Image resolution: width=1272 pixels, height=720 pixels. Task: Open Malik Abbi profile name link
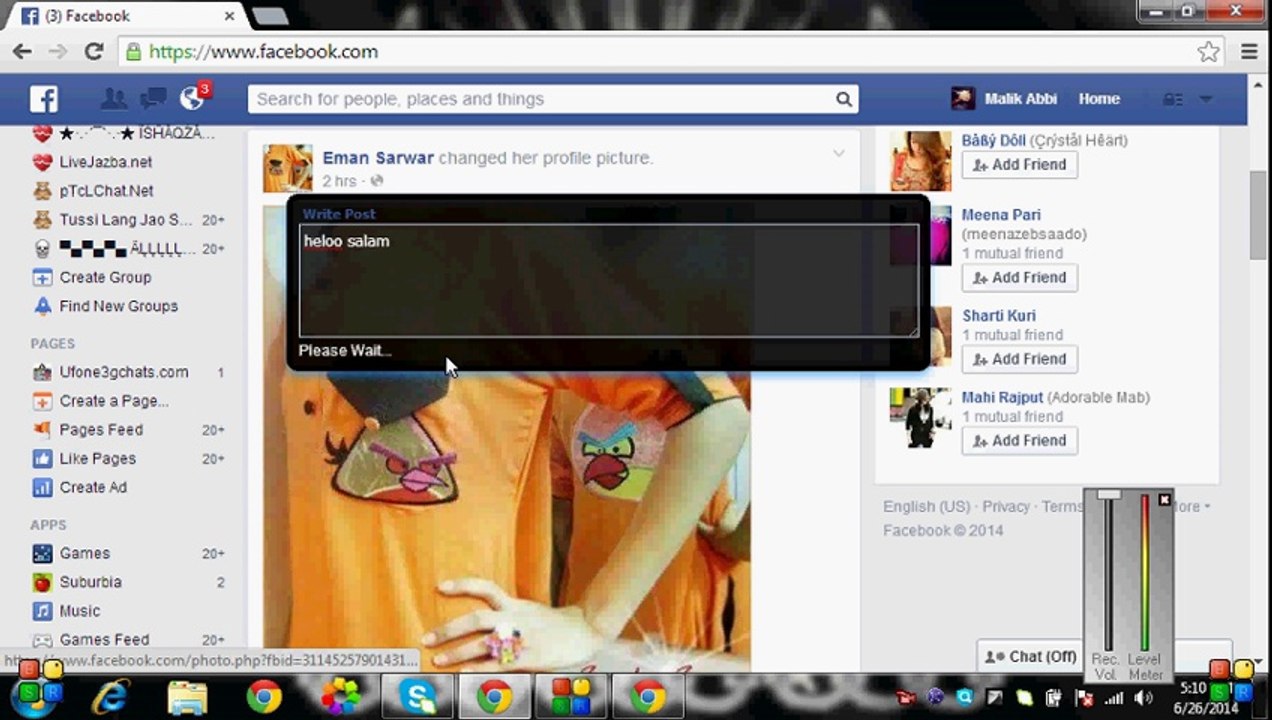pos(1022,99)
